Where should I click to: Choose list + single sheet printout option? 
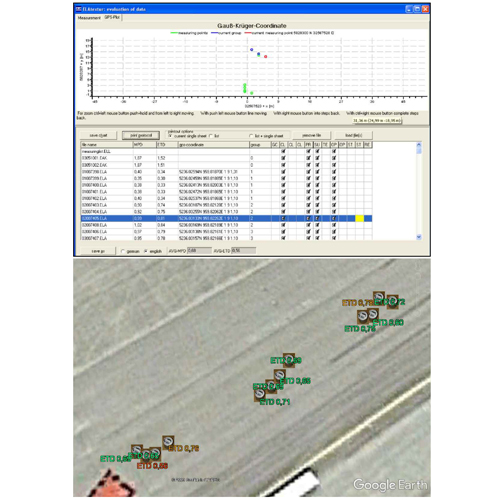point(251,136)
